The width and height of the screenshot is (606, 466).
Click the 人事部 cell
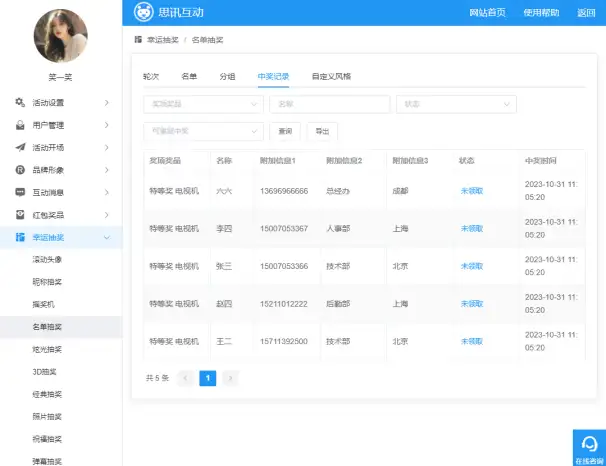tap(338, 228)
